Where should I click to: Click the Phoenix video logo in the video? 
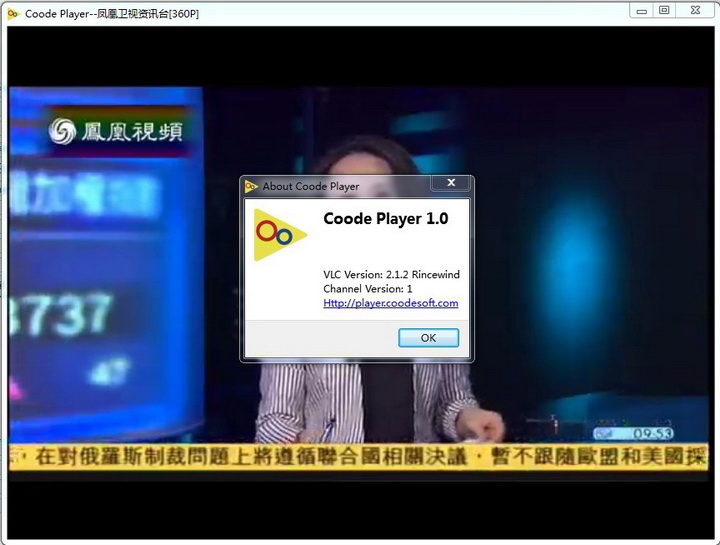[116, 131]
